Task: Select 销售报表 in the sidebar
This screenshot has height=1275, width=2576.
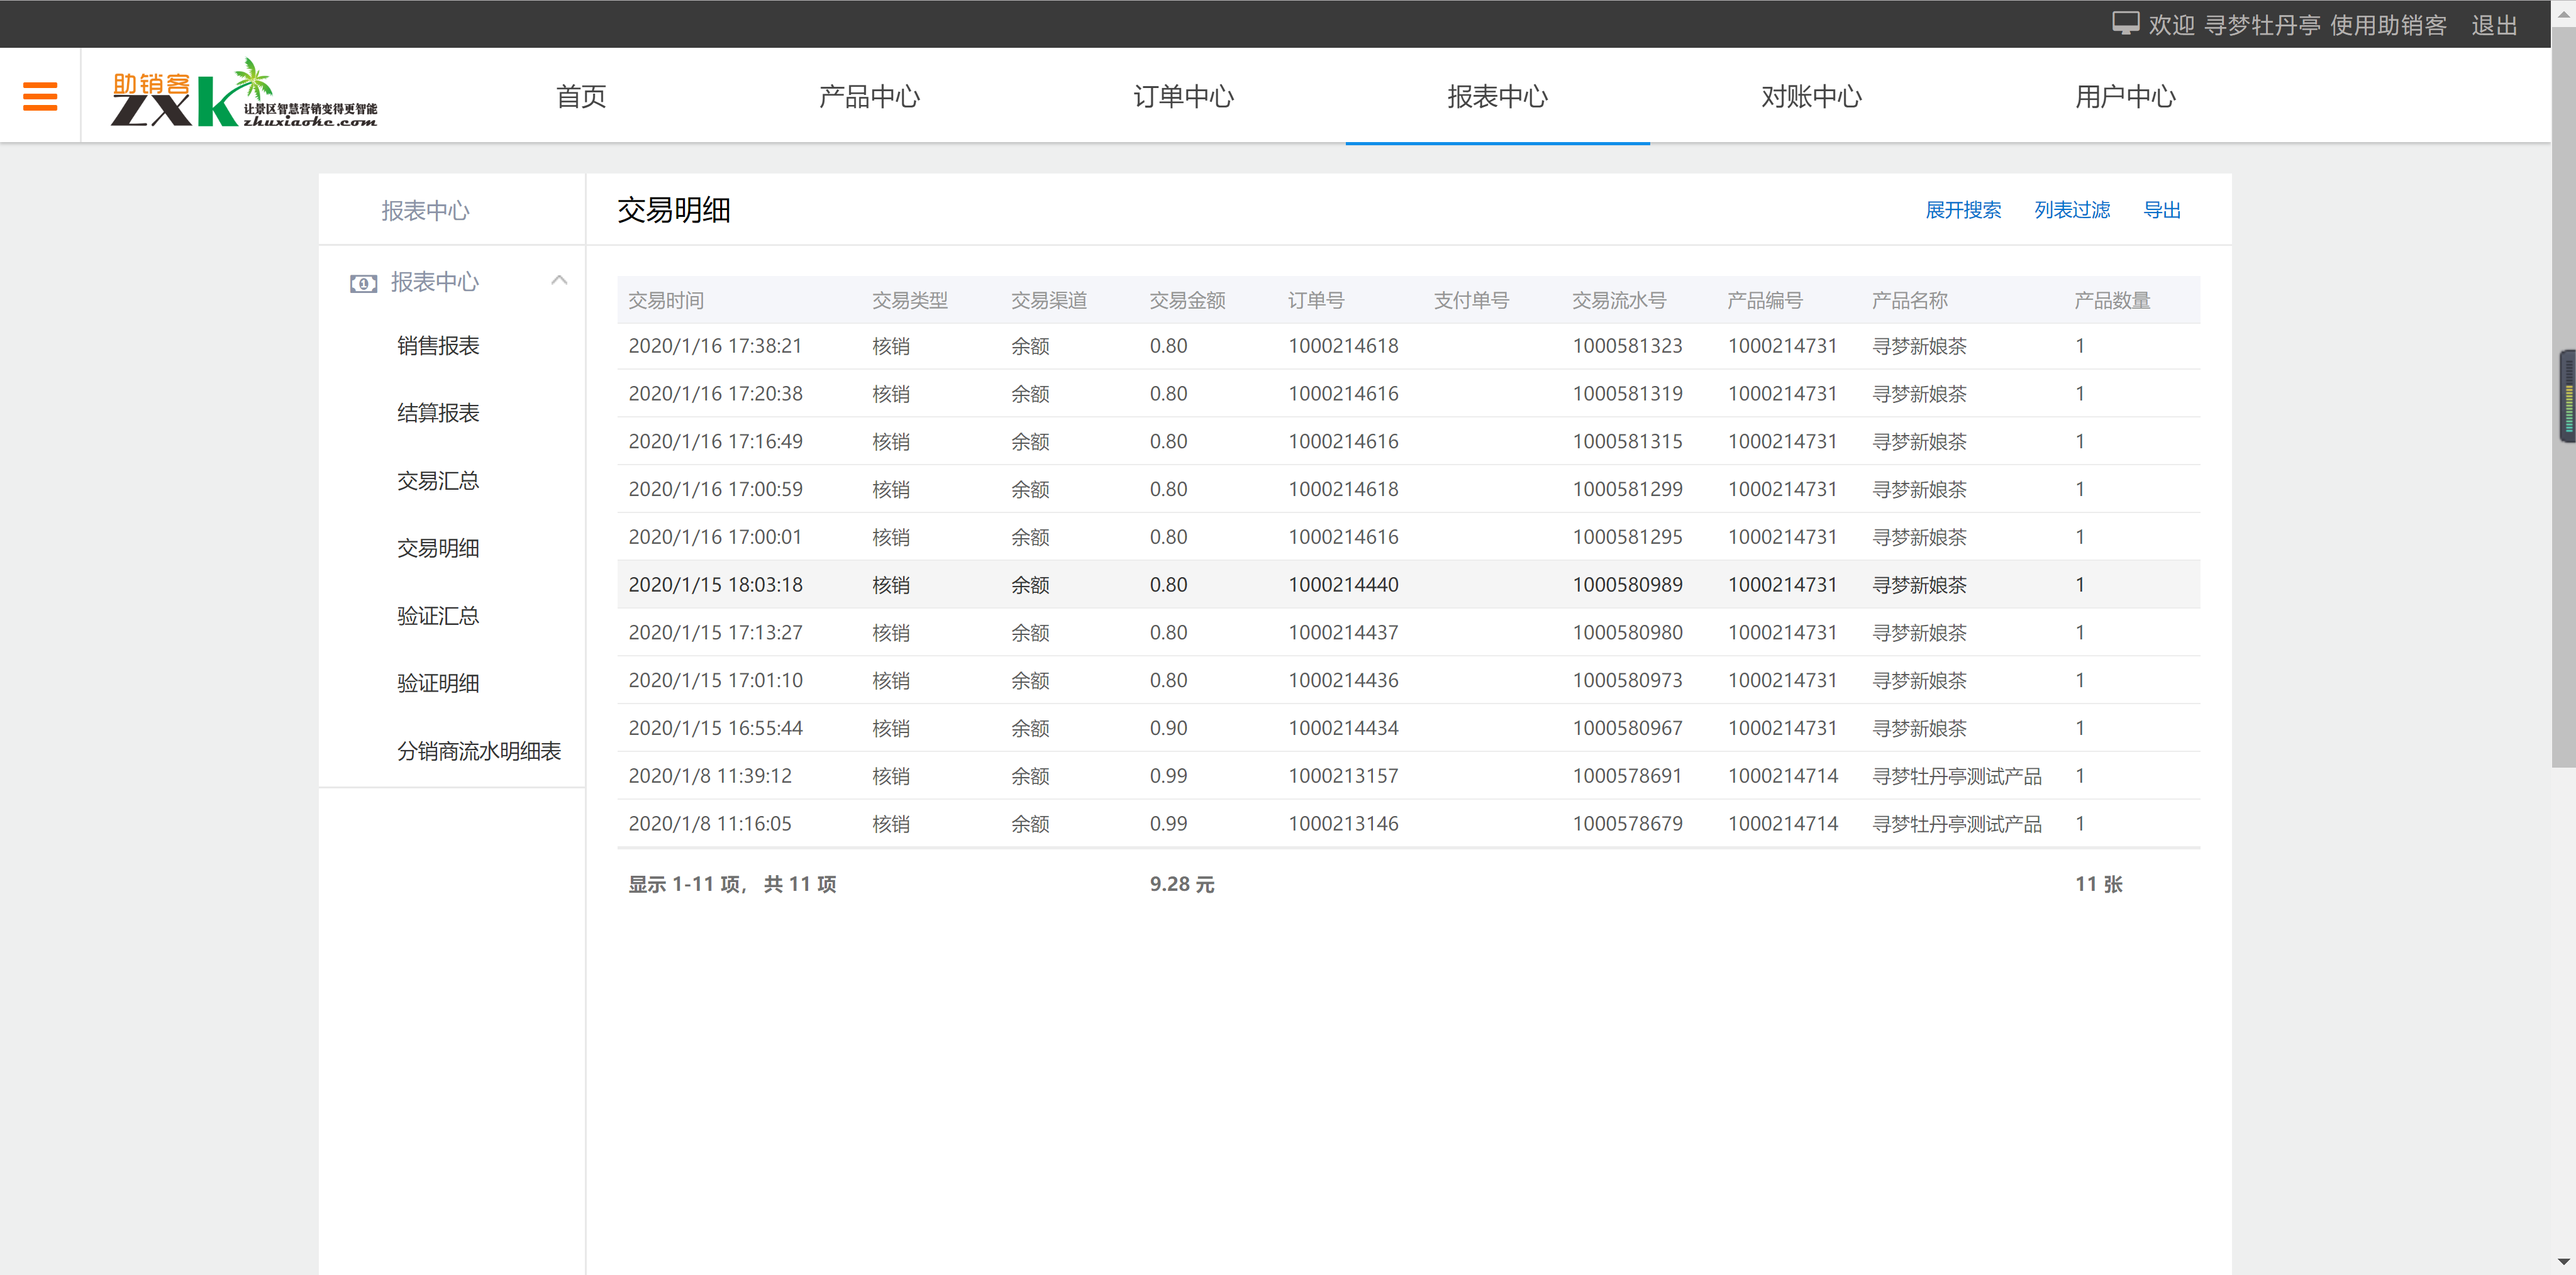Action: point(437,345)
